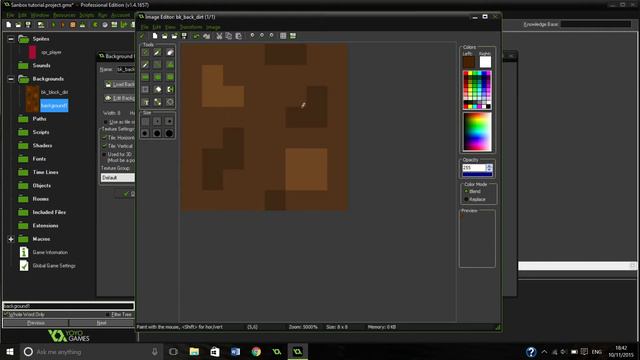Click the Paste icon in Image Editor toolbar

[x=238, y=36]
